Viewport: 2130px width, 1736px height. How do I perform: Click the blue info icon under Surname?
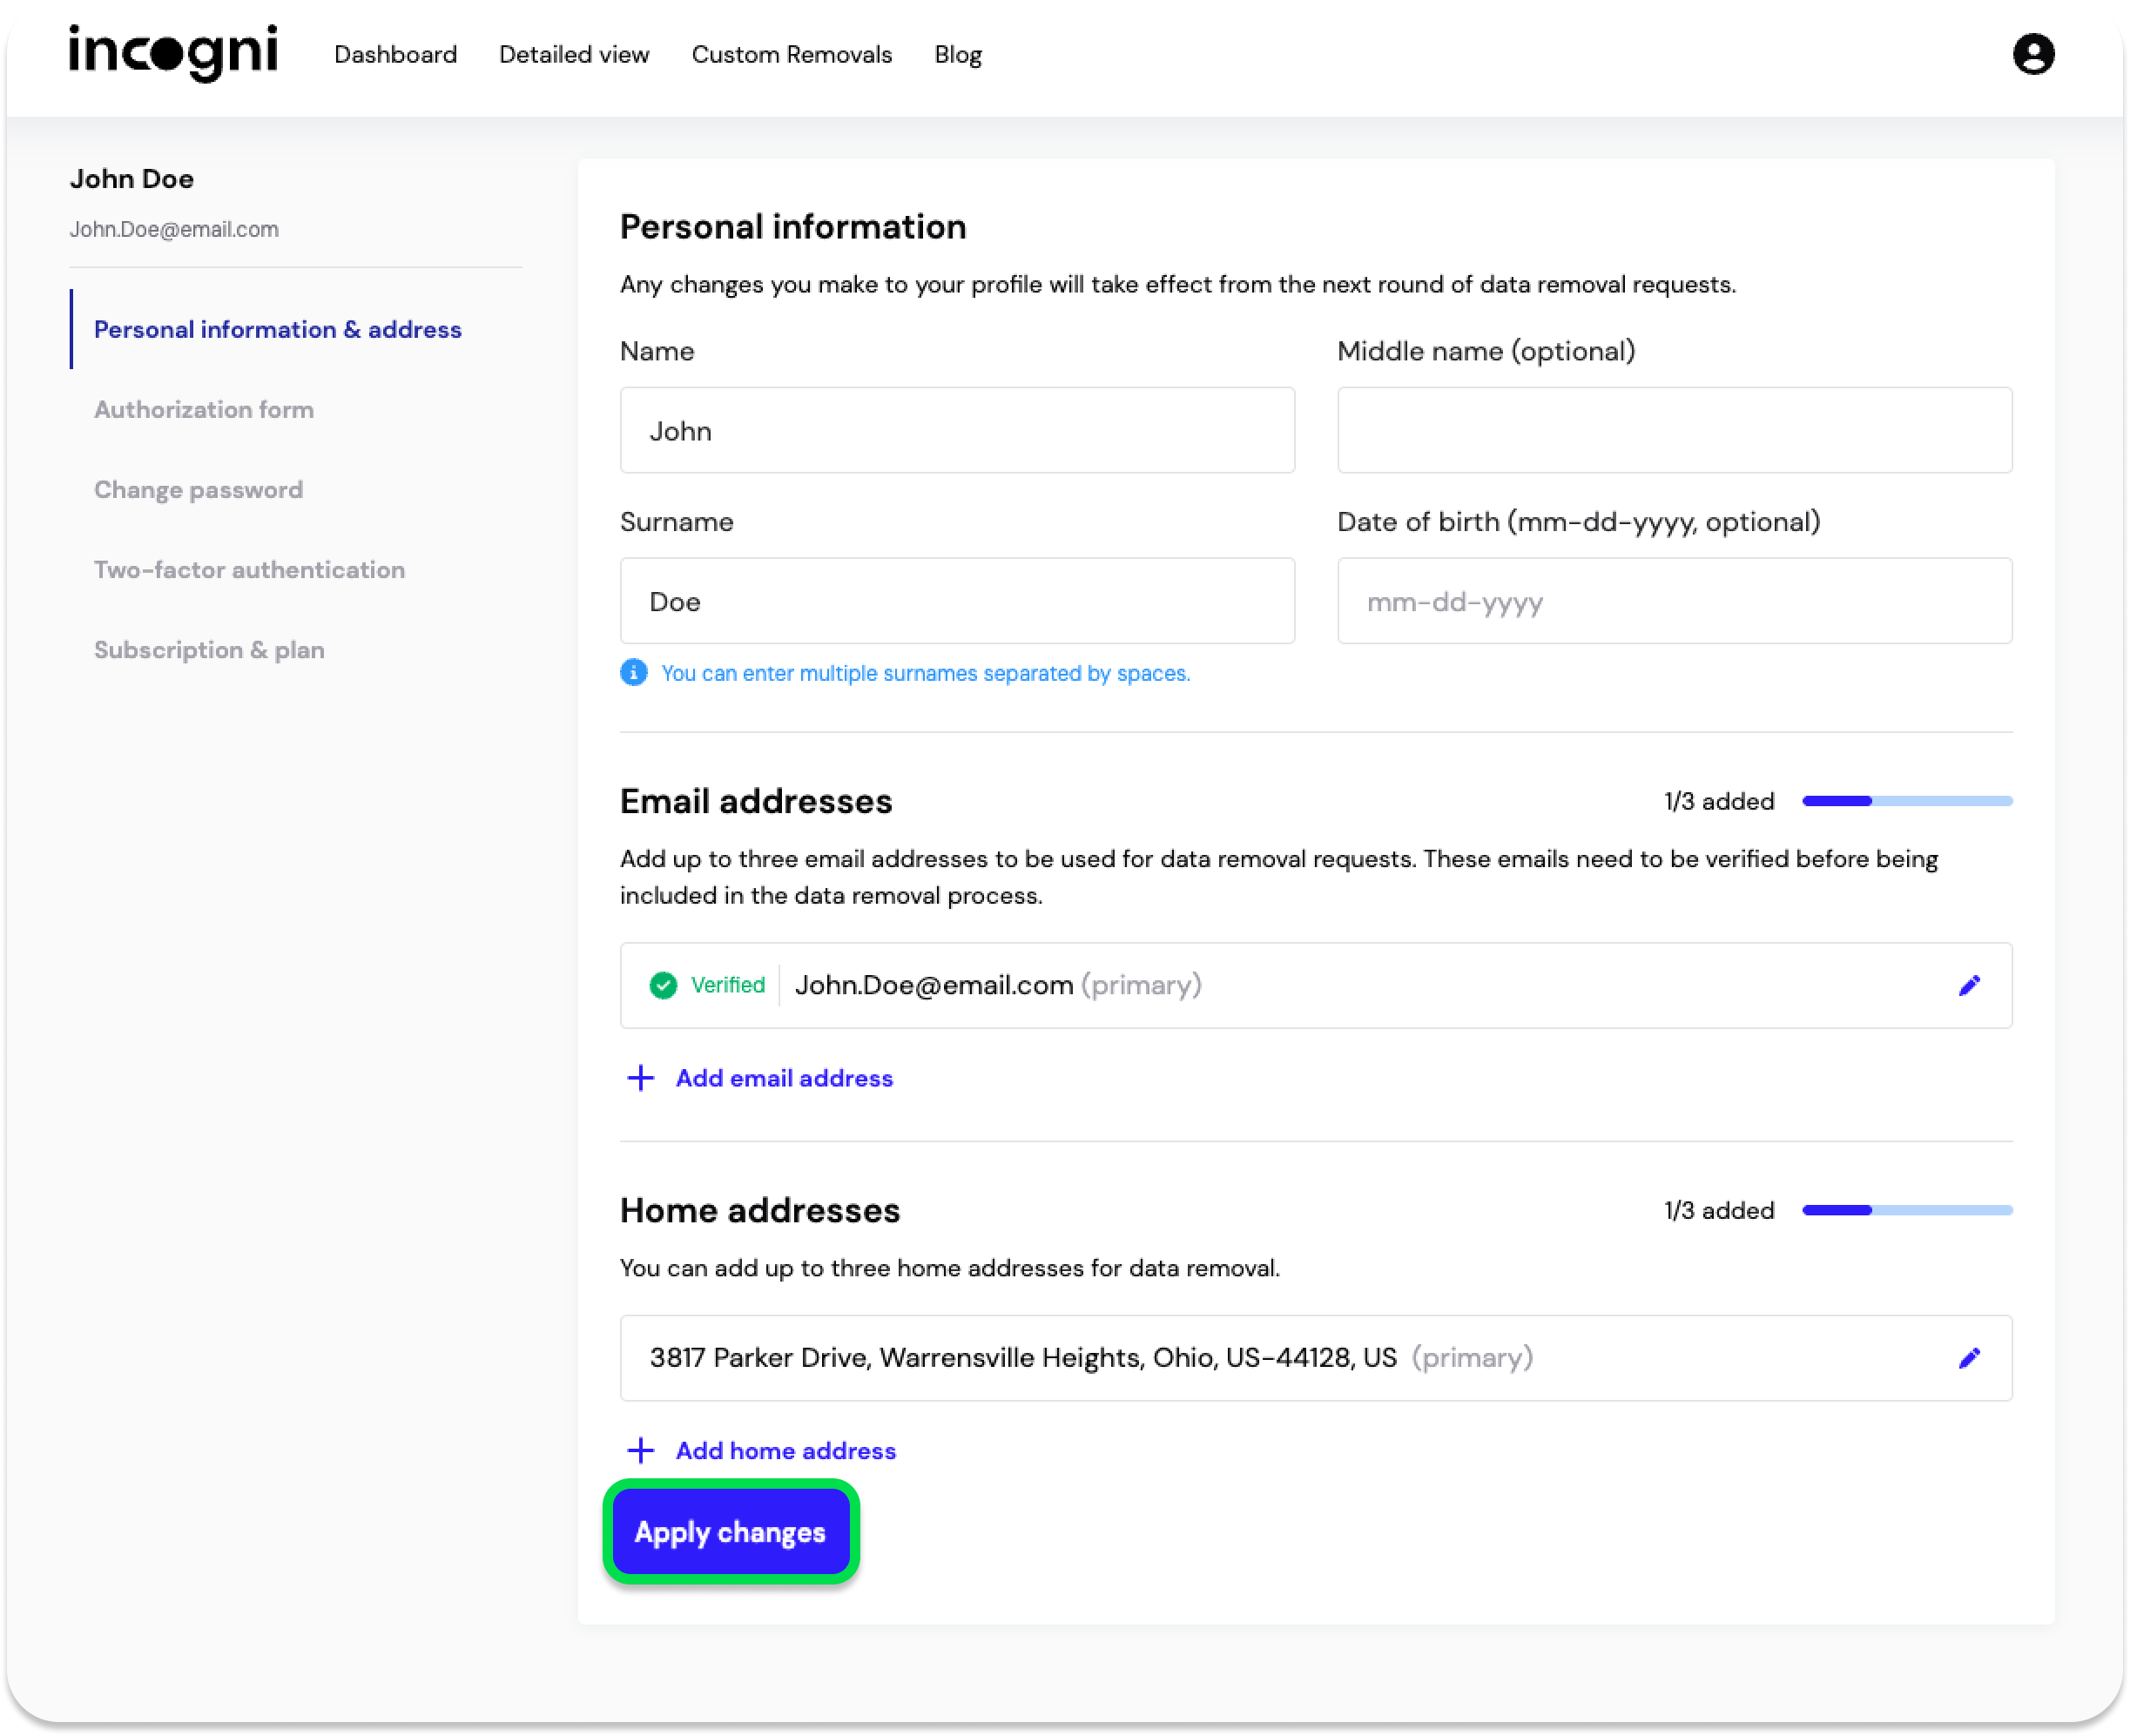click(634, 673)
